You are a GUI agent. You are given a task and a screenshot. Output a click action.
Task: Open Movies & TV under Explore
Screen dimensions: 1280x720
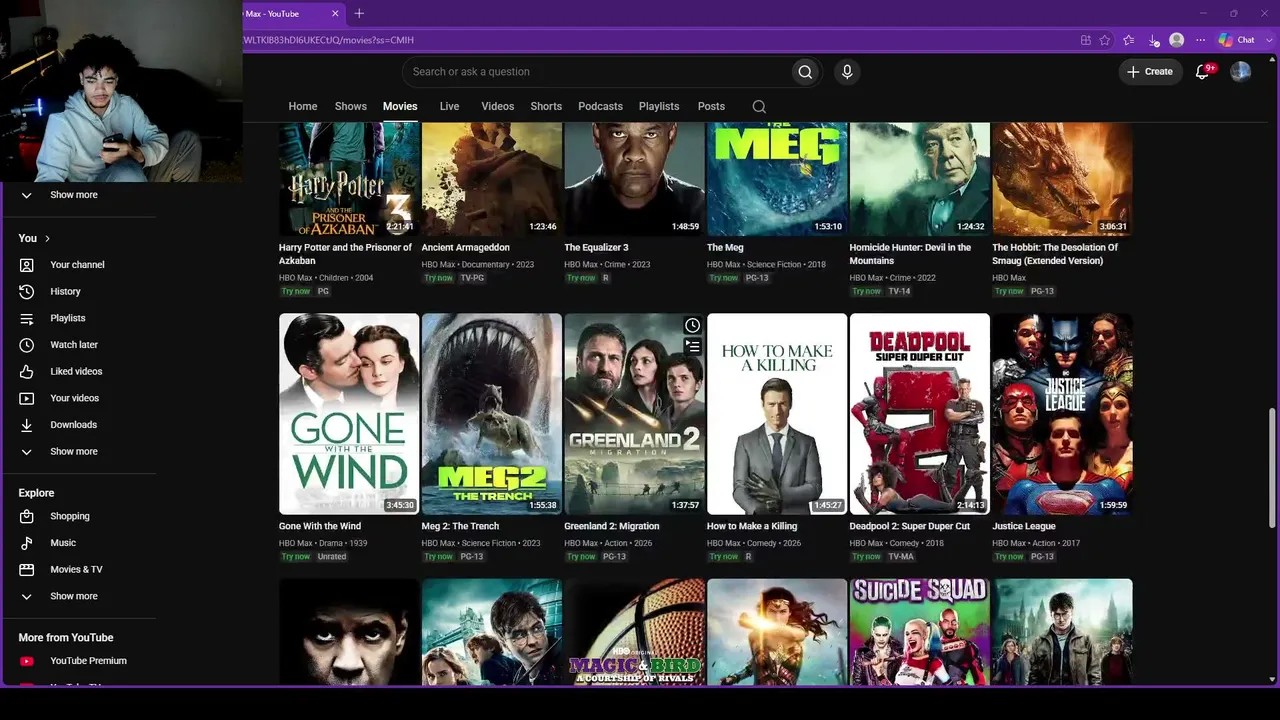pyautogui.click(x=78, y=570)
